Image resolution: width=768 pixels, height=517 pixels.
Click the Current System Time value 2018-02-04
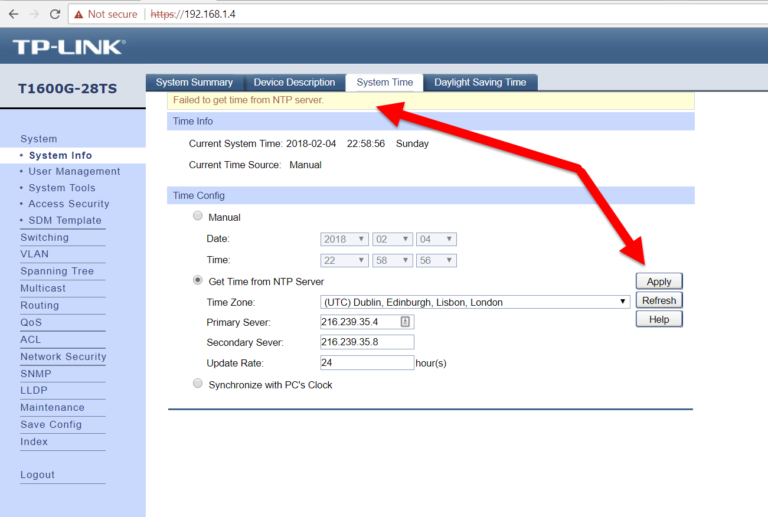click(x=311, y=143)
